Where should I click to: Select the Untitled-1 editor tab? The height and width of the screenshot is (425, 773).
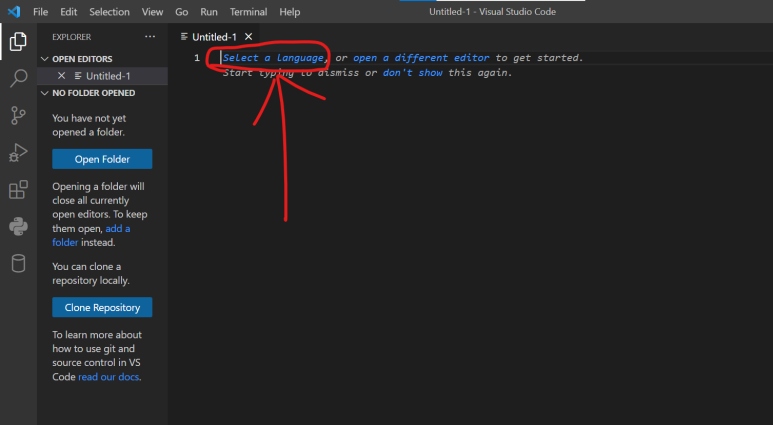click(214, 36)
